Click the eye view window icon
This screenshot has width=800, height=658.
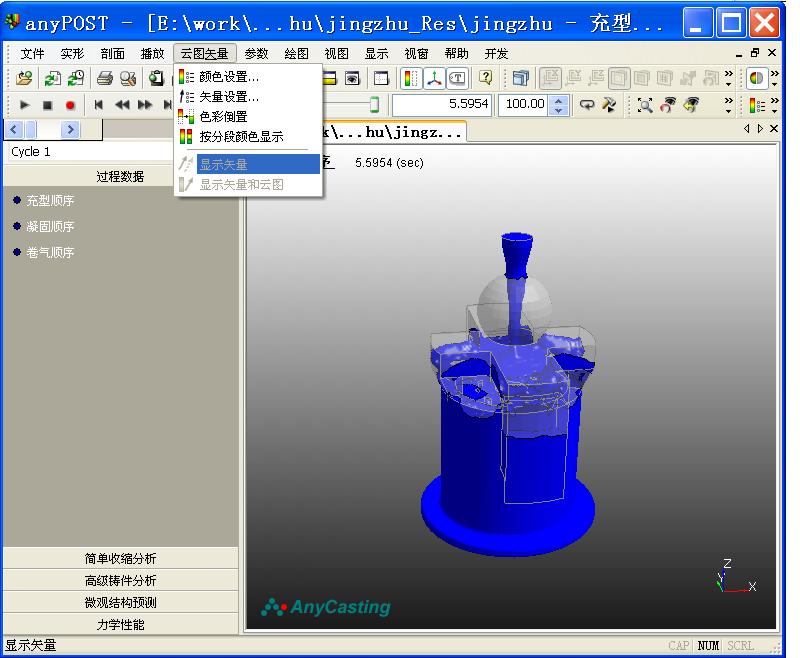(x=352, y=78)
